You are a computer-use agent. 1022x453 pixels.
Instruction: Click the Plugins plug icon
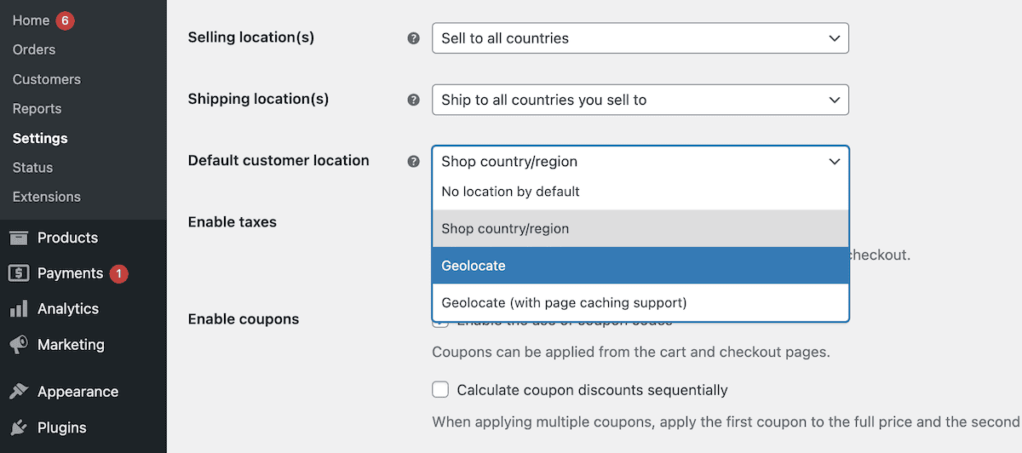pos(18,428)
